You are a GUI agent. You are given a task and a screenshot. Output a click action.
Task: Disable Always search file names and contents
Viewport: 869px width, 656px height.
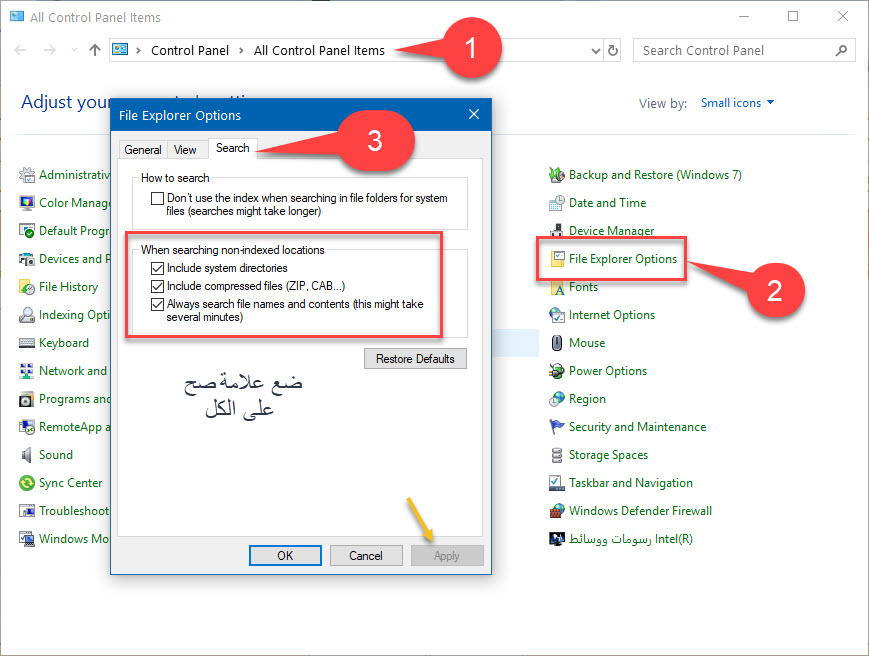point(157,304)
